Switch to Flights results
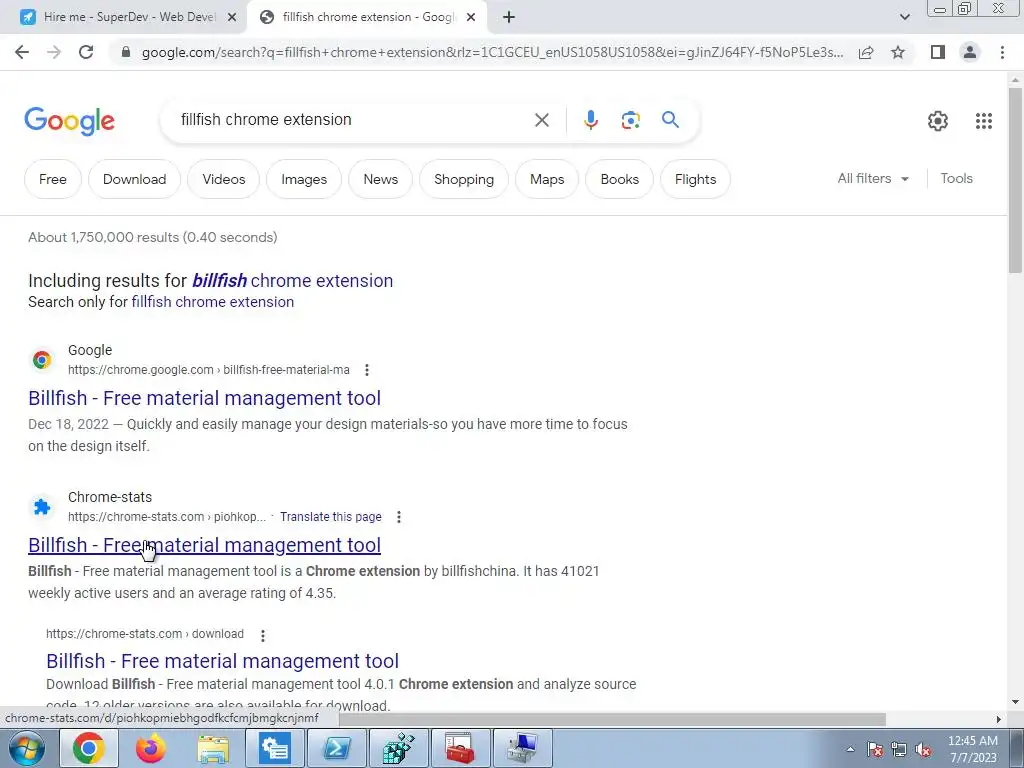Viewport: 1024px width, 768px height. [x=696, y=179]
